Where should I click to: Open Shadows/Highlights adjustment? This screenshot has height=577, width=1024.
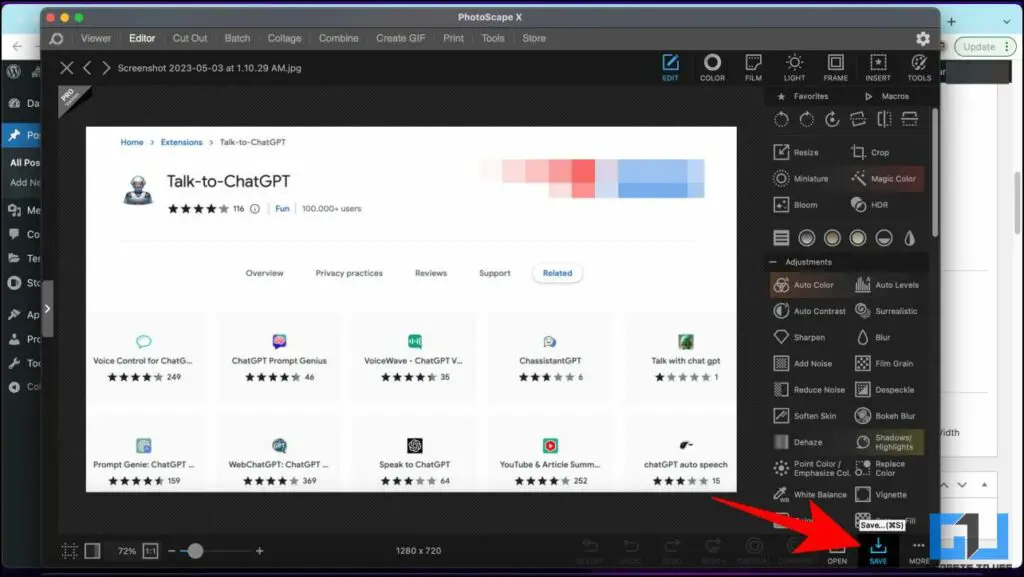[x=887, y=442]
